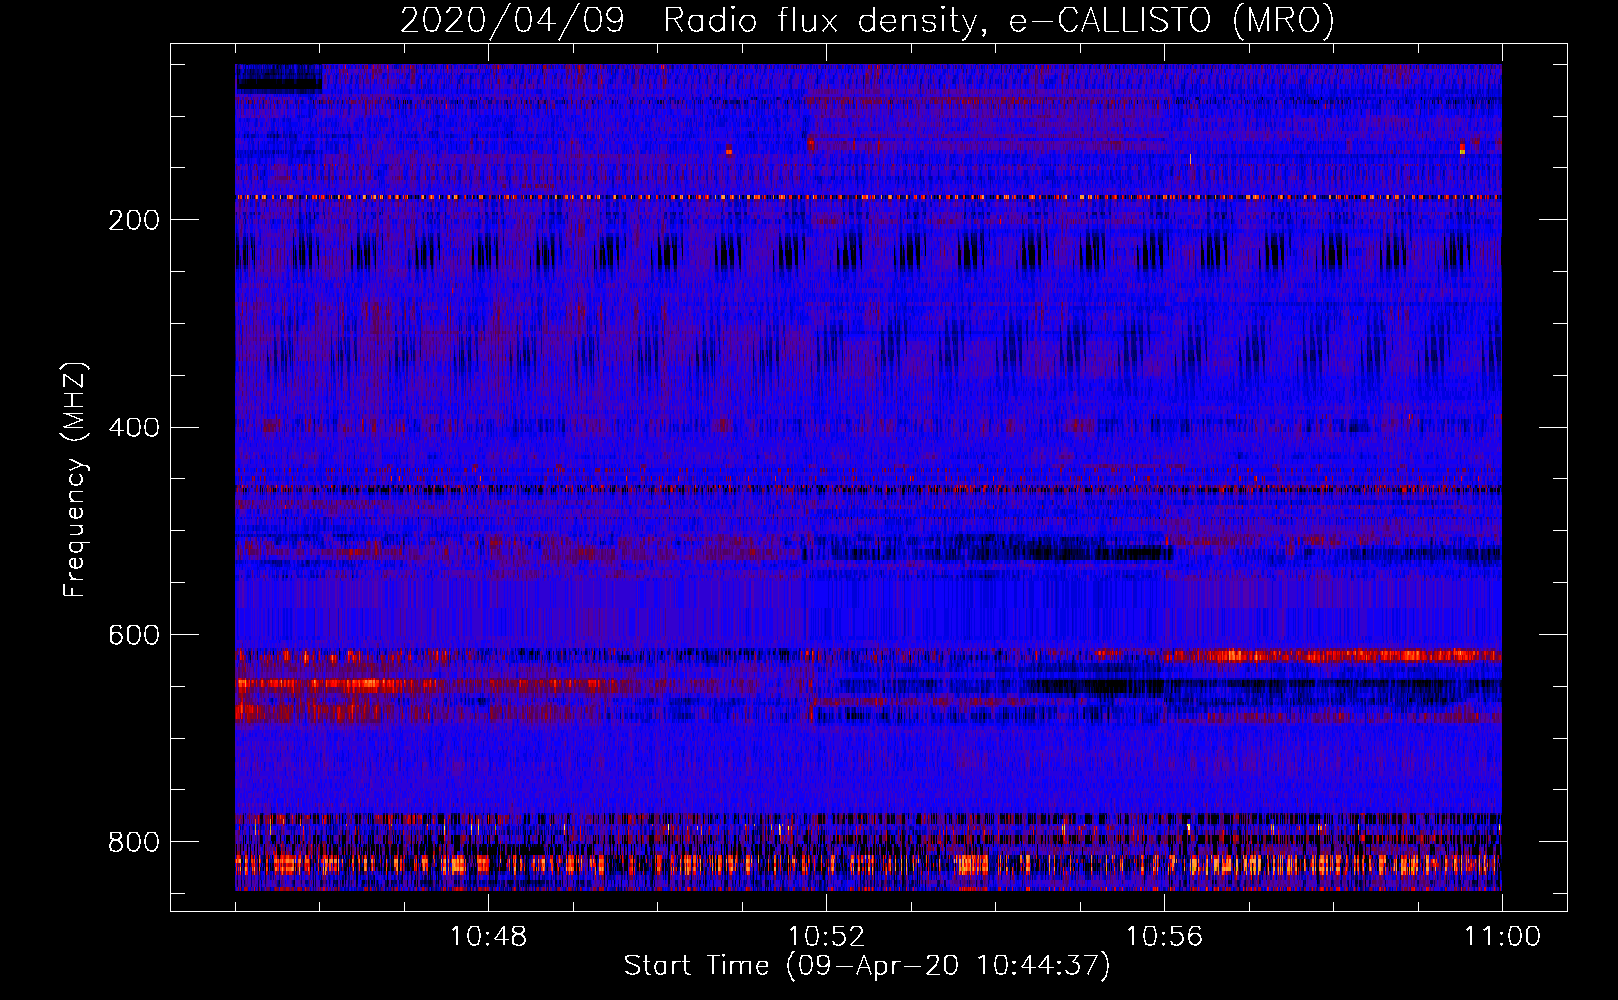Click the 10:52 time tick label

(826, 936)
